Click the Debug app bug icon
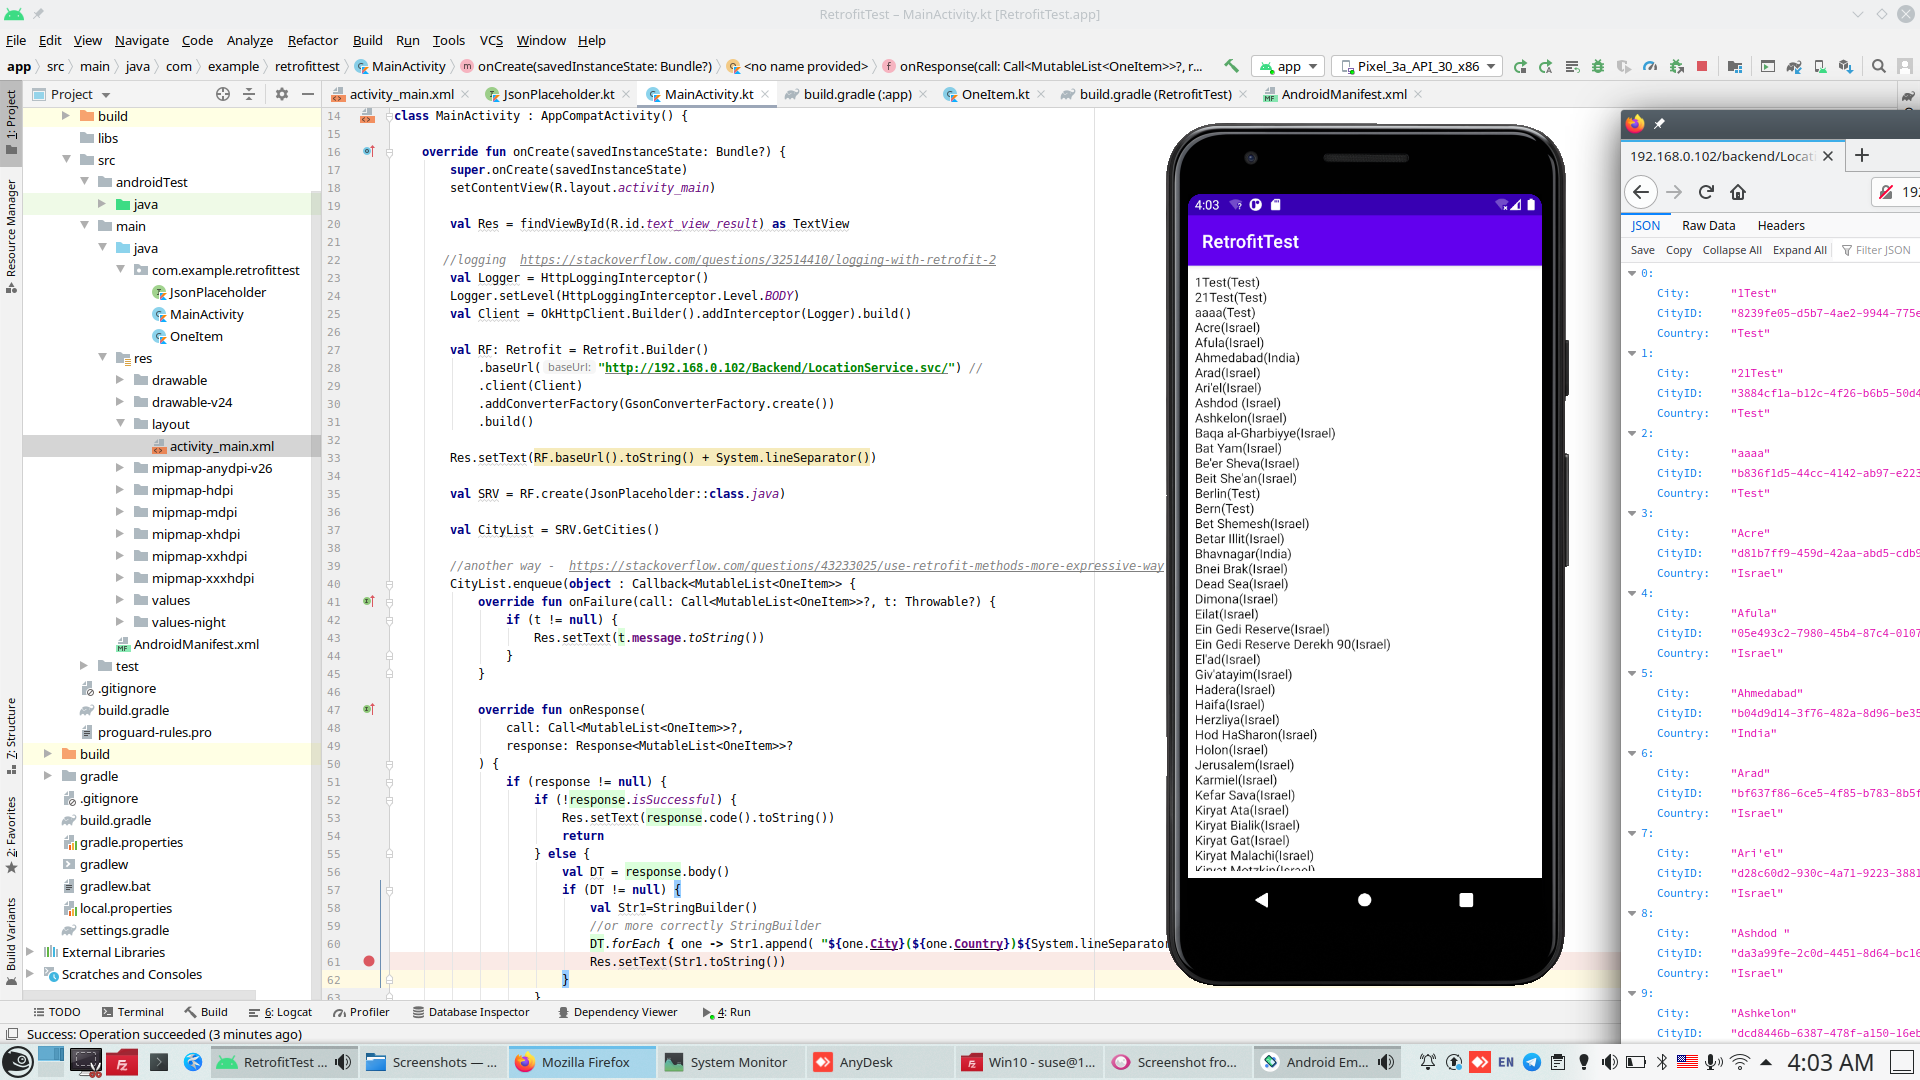 point(1598,66)
